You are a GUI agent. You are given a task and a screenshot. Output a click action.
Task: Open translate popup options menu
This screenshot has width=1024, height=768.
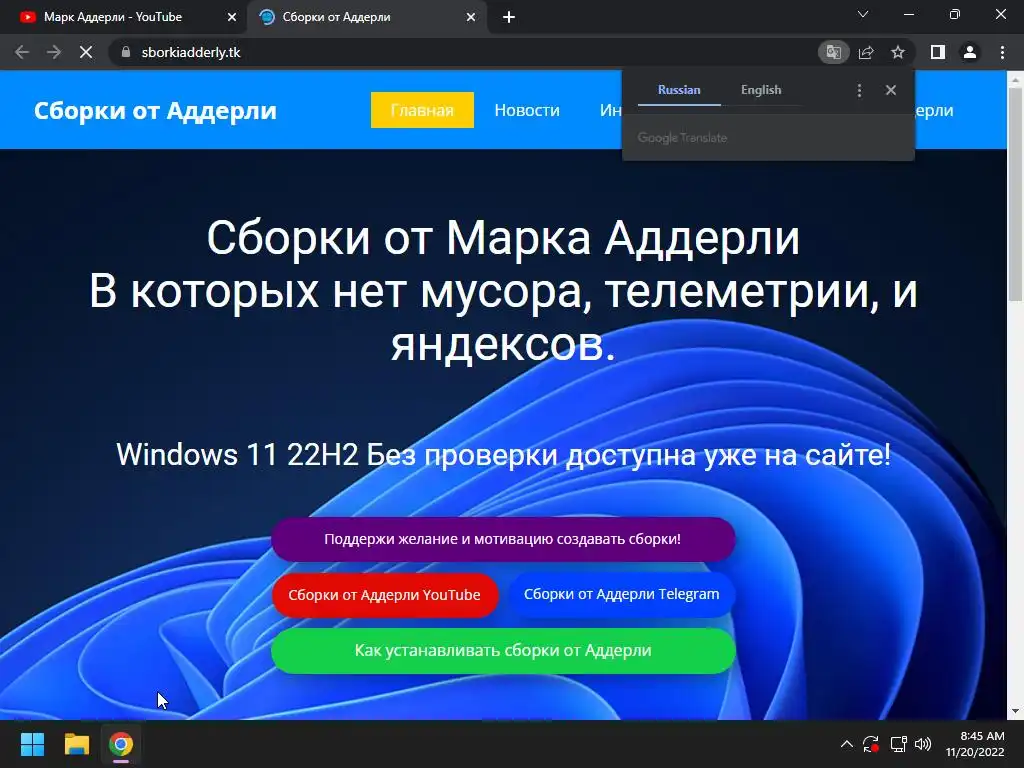point(859,90)
